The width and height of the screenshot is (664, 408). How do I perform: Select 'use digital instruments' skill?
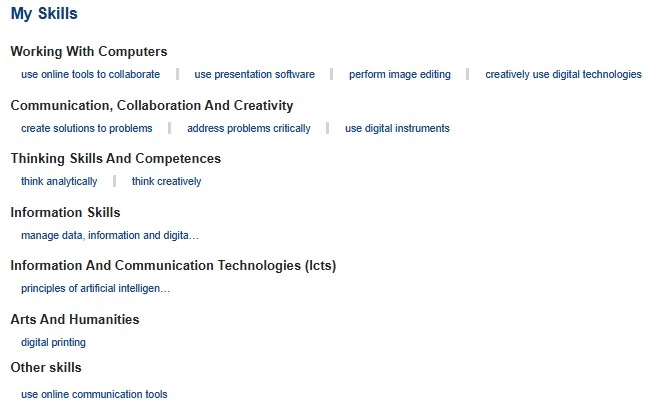pos(397,128)
